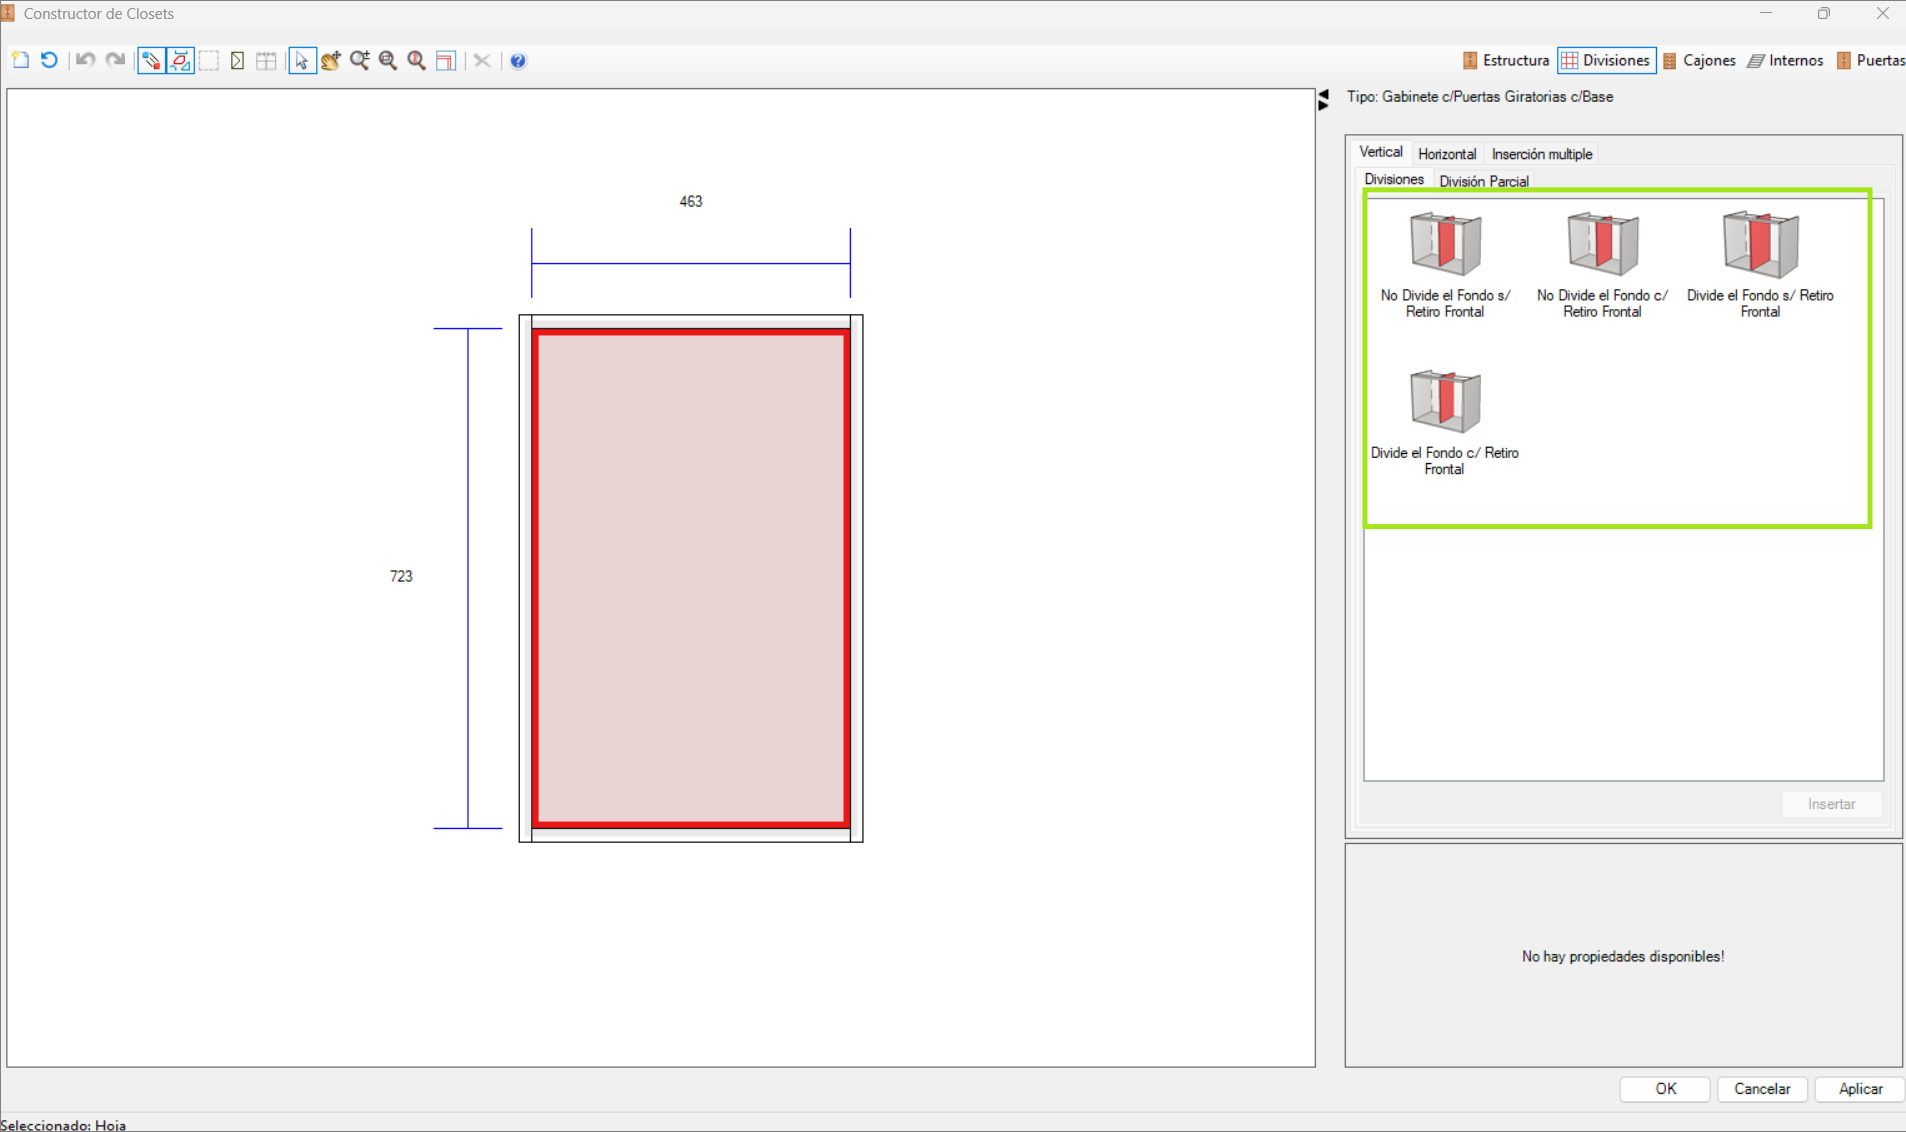This screenshot has width=1906, height=1132.
Task: Click the undo arrow icon
Action: (x=86, y=60)
